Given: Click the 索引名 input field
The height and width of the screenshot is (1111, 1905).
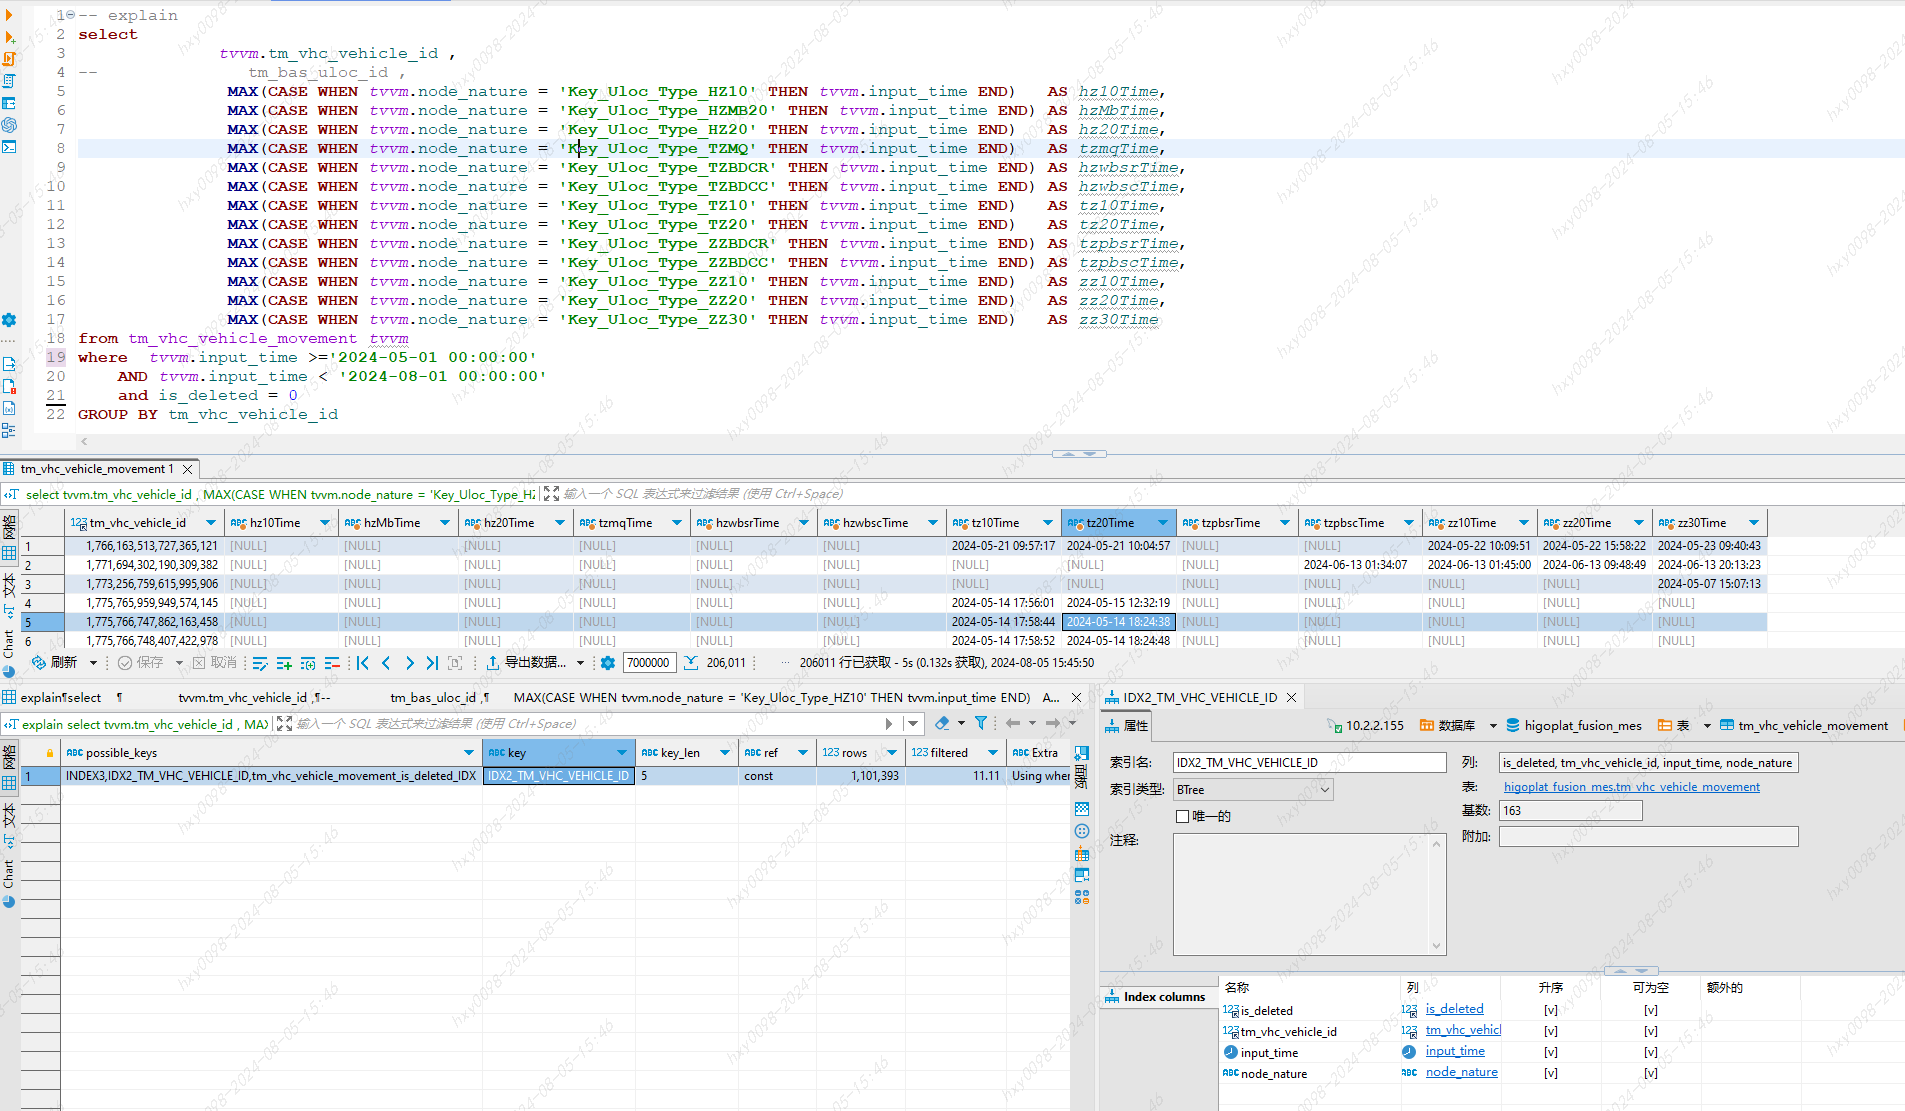Looking at the screenshot, I should tap(1309, 763).
